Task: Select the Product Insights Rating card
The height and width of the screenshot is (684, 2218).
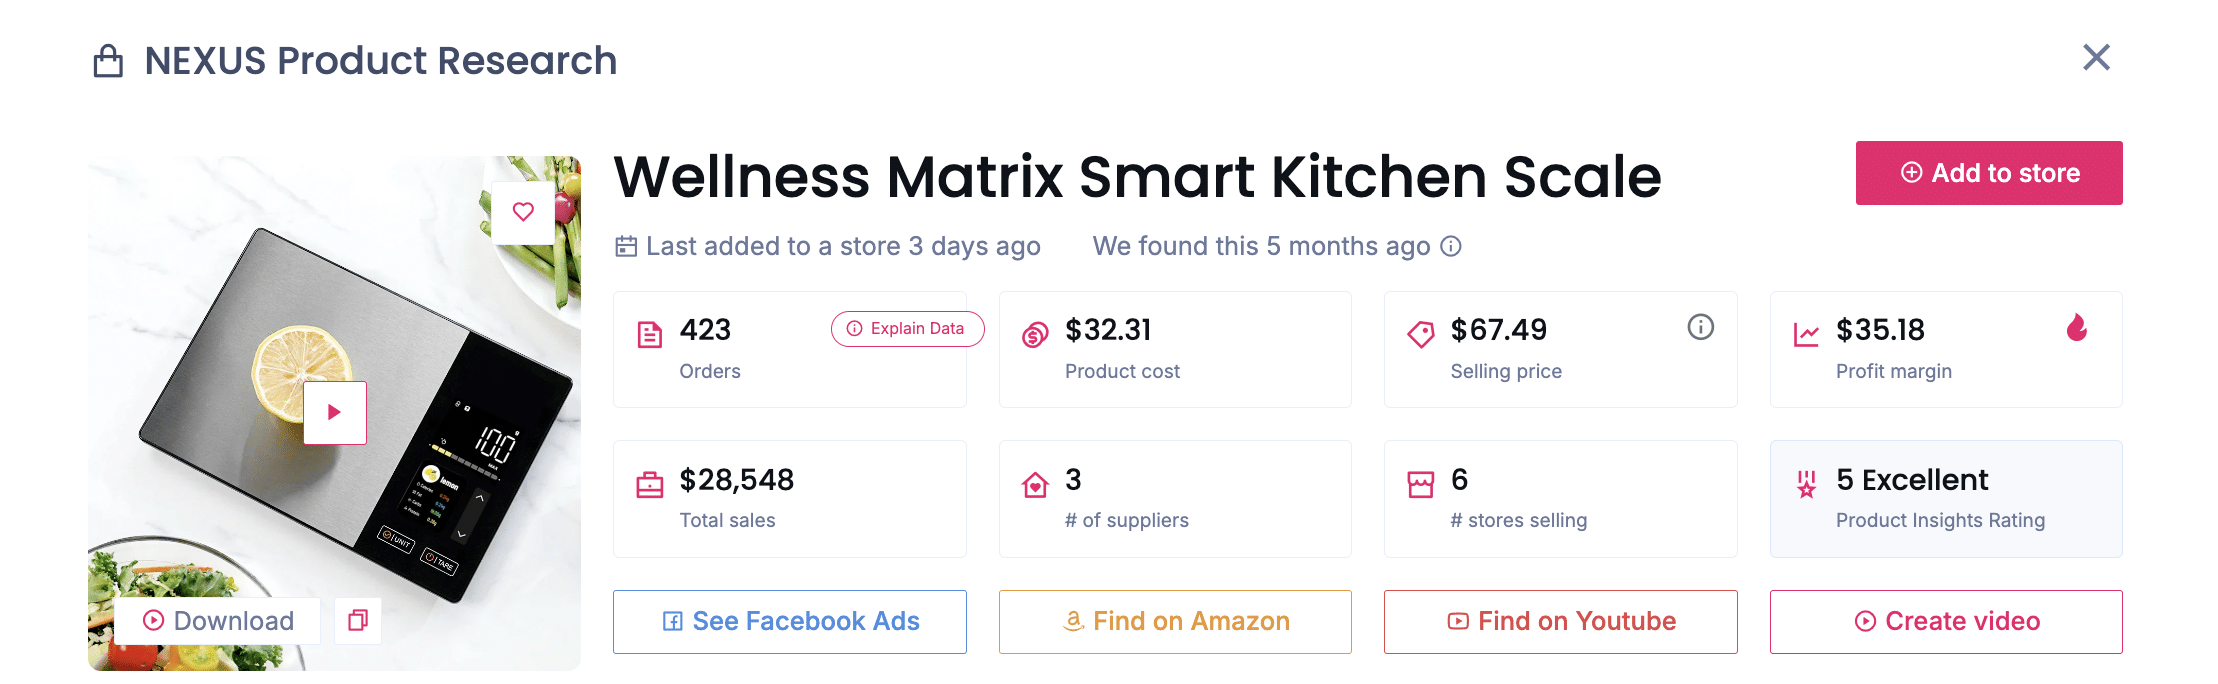Action: [x=1945, y=499]
